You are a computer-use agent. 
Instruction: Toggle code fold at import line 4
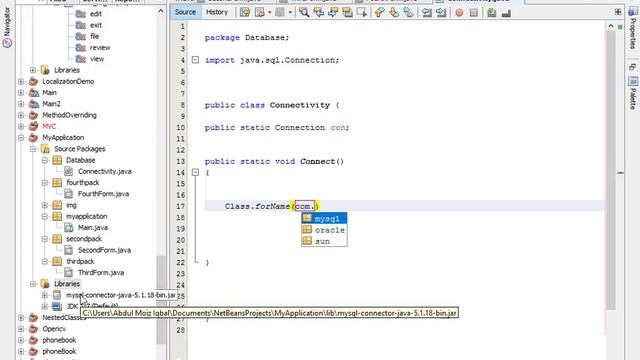coord(196,60)
